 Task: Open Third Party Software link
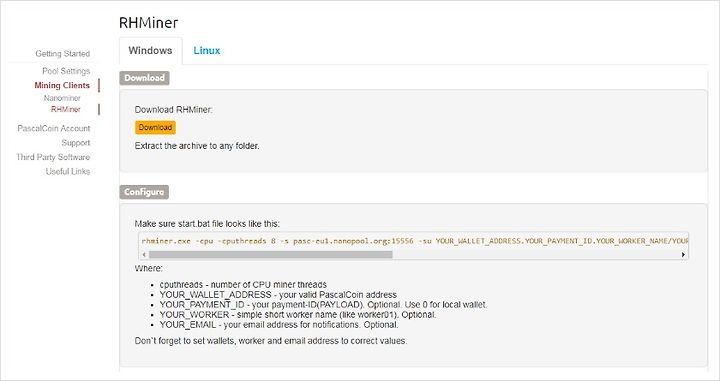[x=53, y=157]
